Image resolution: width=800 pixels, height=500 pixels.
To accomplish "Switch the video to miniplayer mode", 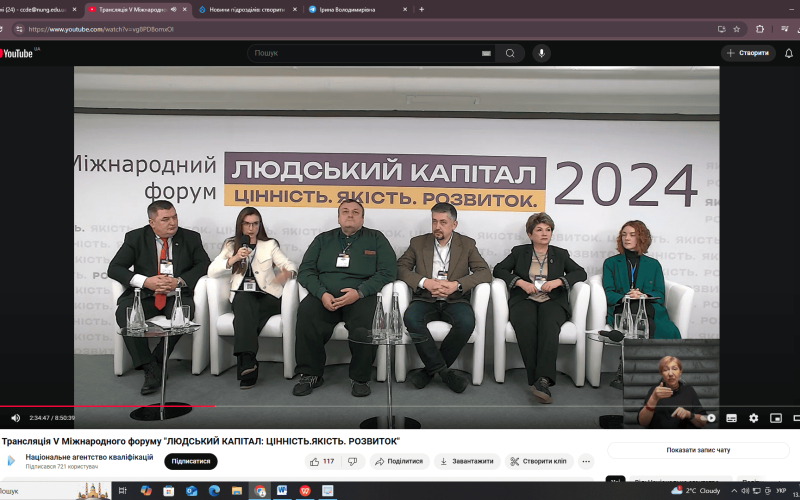I will point(776,418).
